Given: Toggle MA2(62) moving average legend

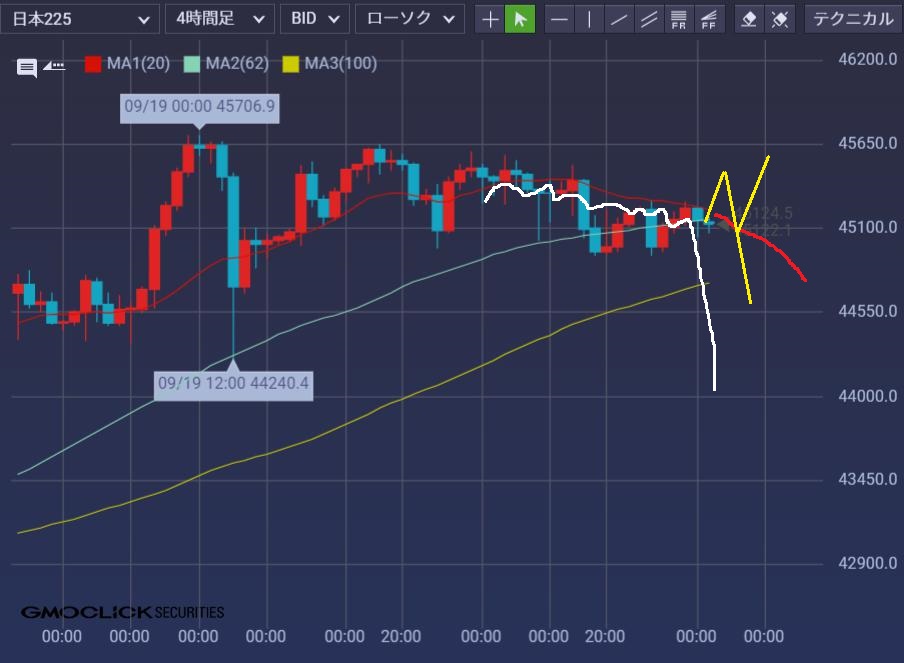Looking at the screenshot, I should (x=226, y=64).
